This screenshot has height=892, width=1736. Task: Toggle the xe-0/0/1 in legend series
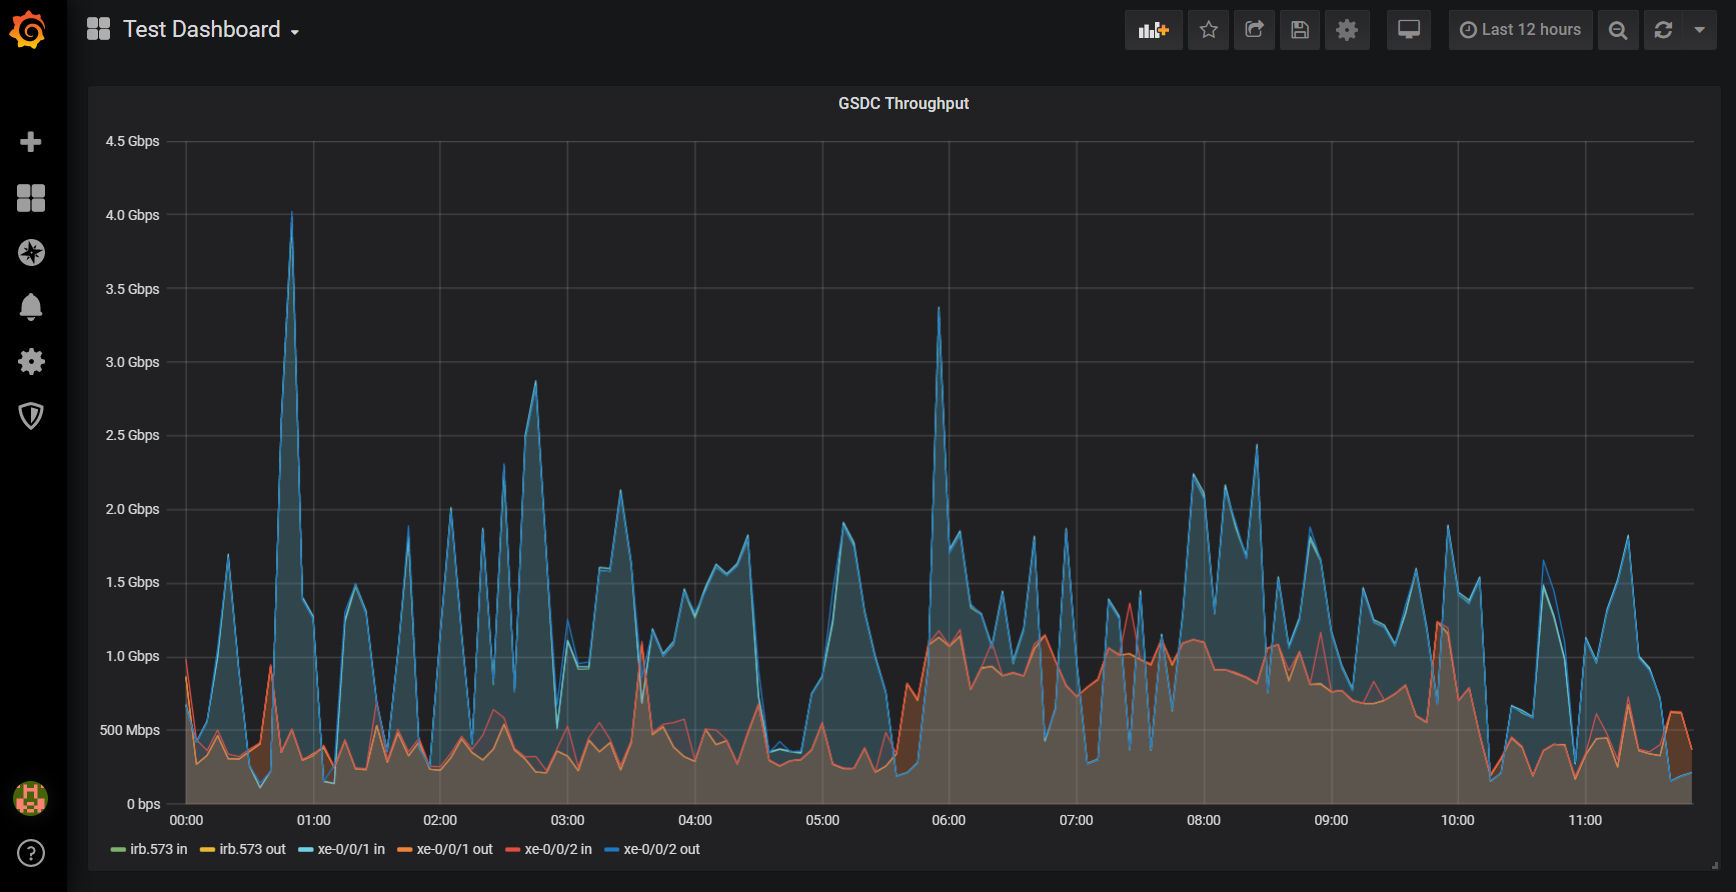[x=350, y=849]
